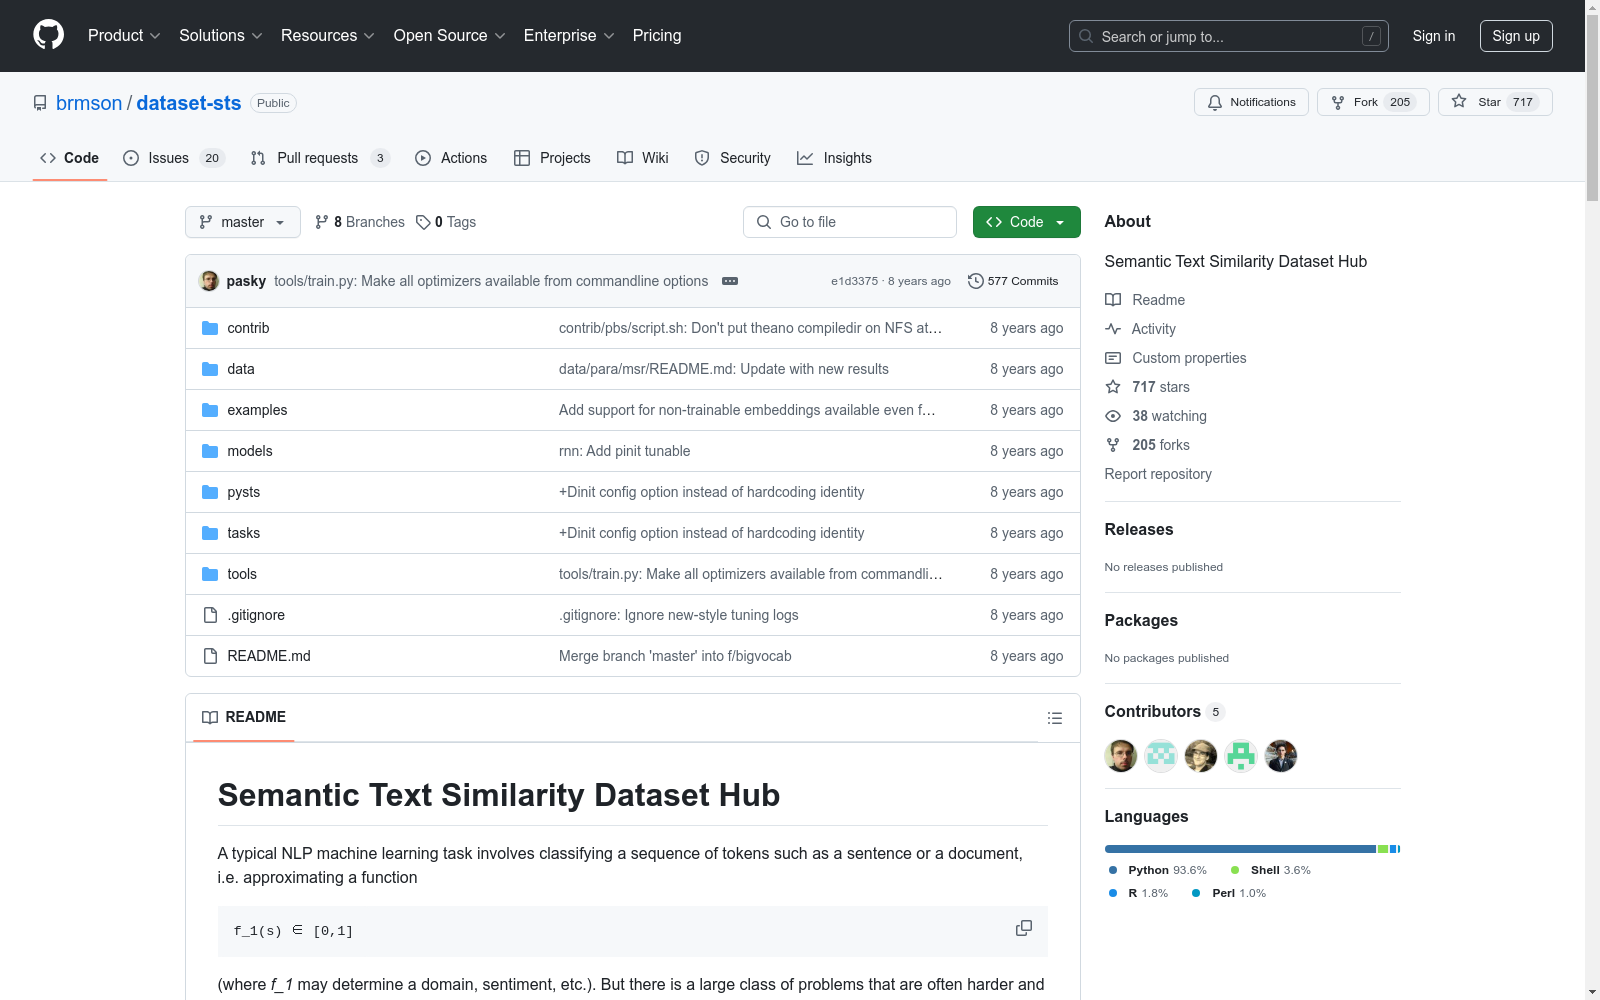Switch to the Issues tab
This screenshot has width=1600, height=1000.
point(174,158)
